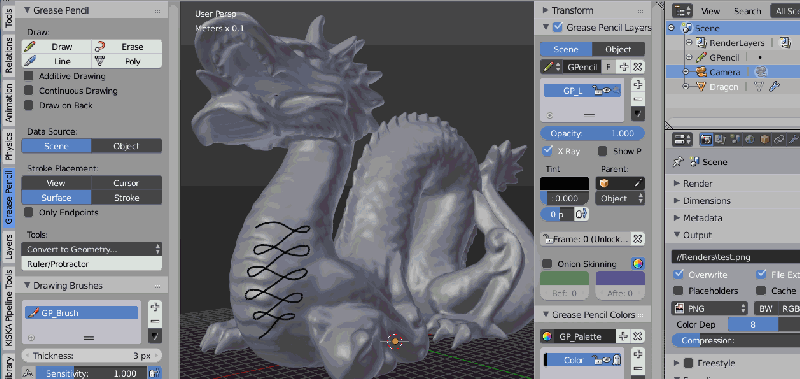This screenshot has width=800, height=379.
Task: Unlink the GP_Palette datablock
Action: coord(638,337)
